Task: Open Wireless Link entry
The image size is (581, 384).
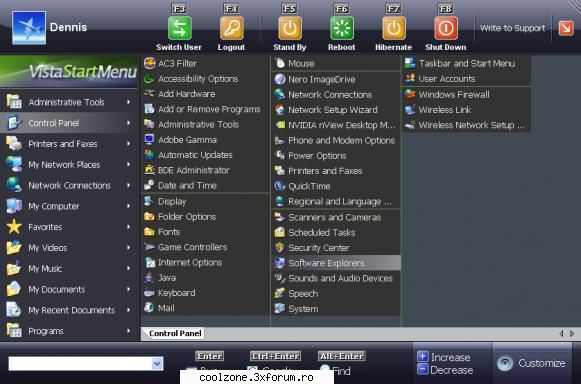Action: pos(467,110)
